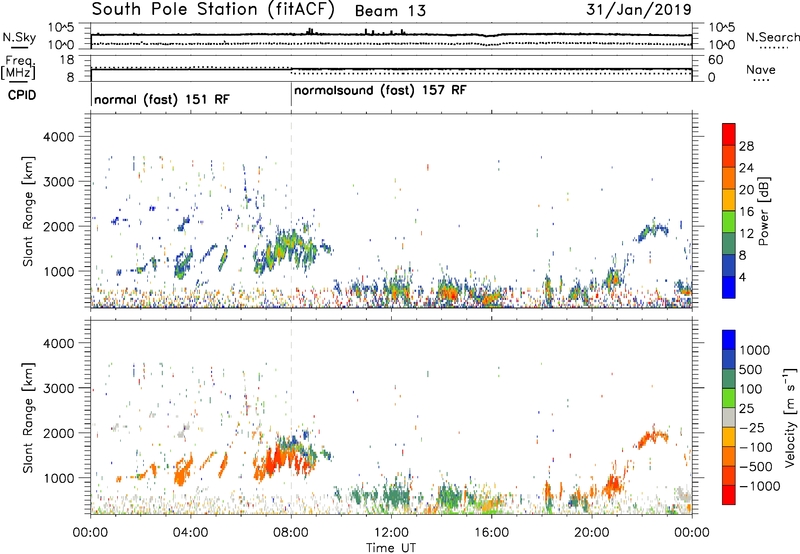
Task: Click the dashed 08:00 line in the power panel
Action: pyautogui.click(x=291, y=211)
